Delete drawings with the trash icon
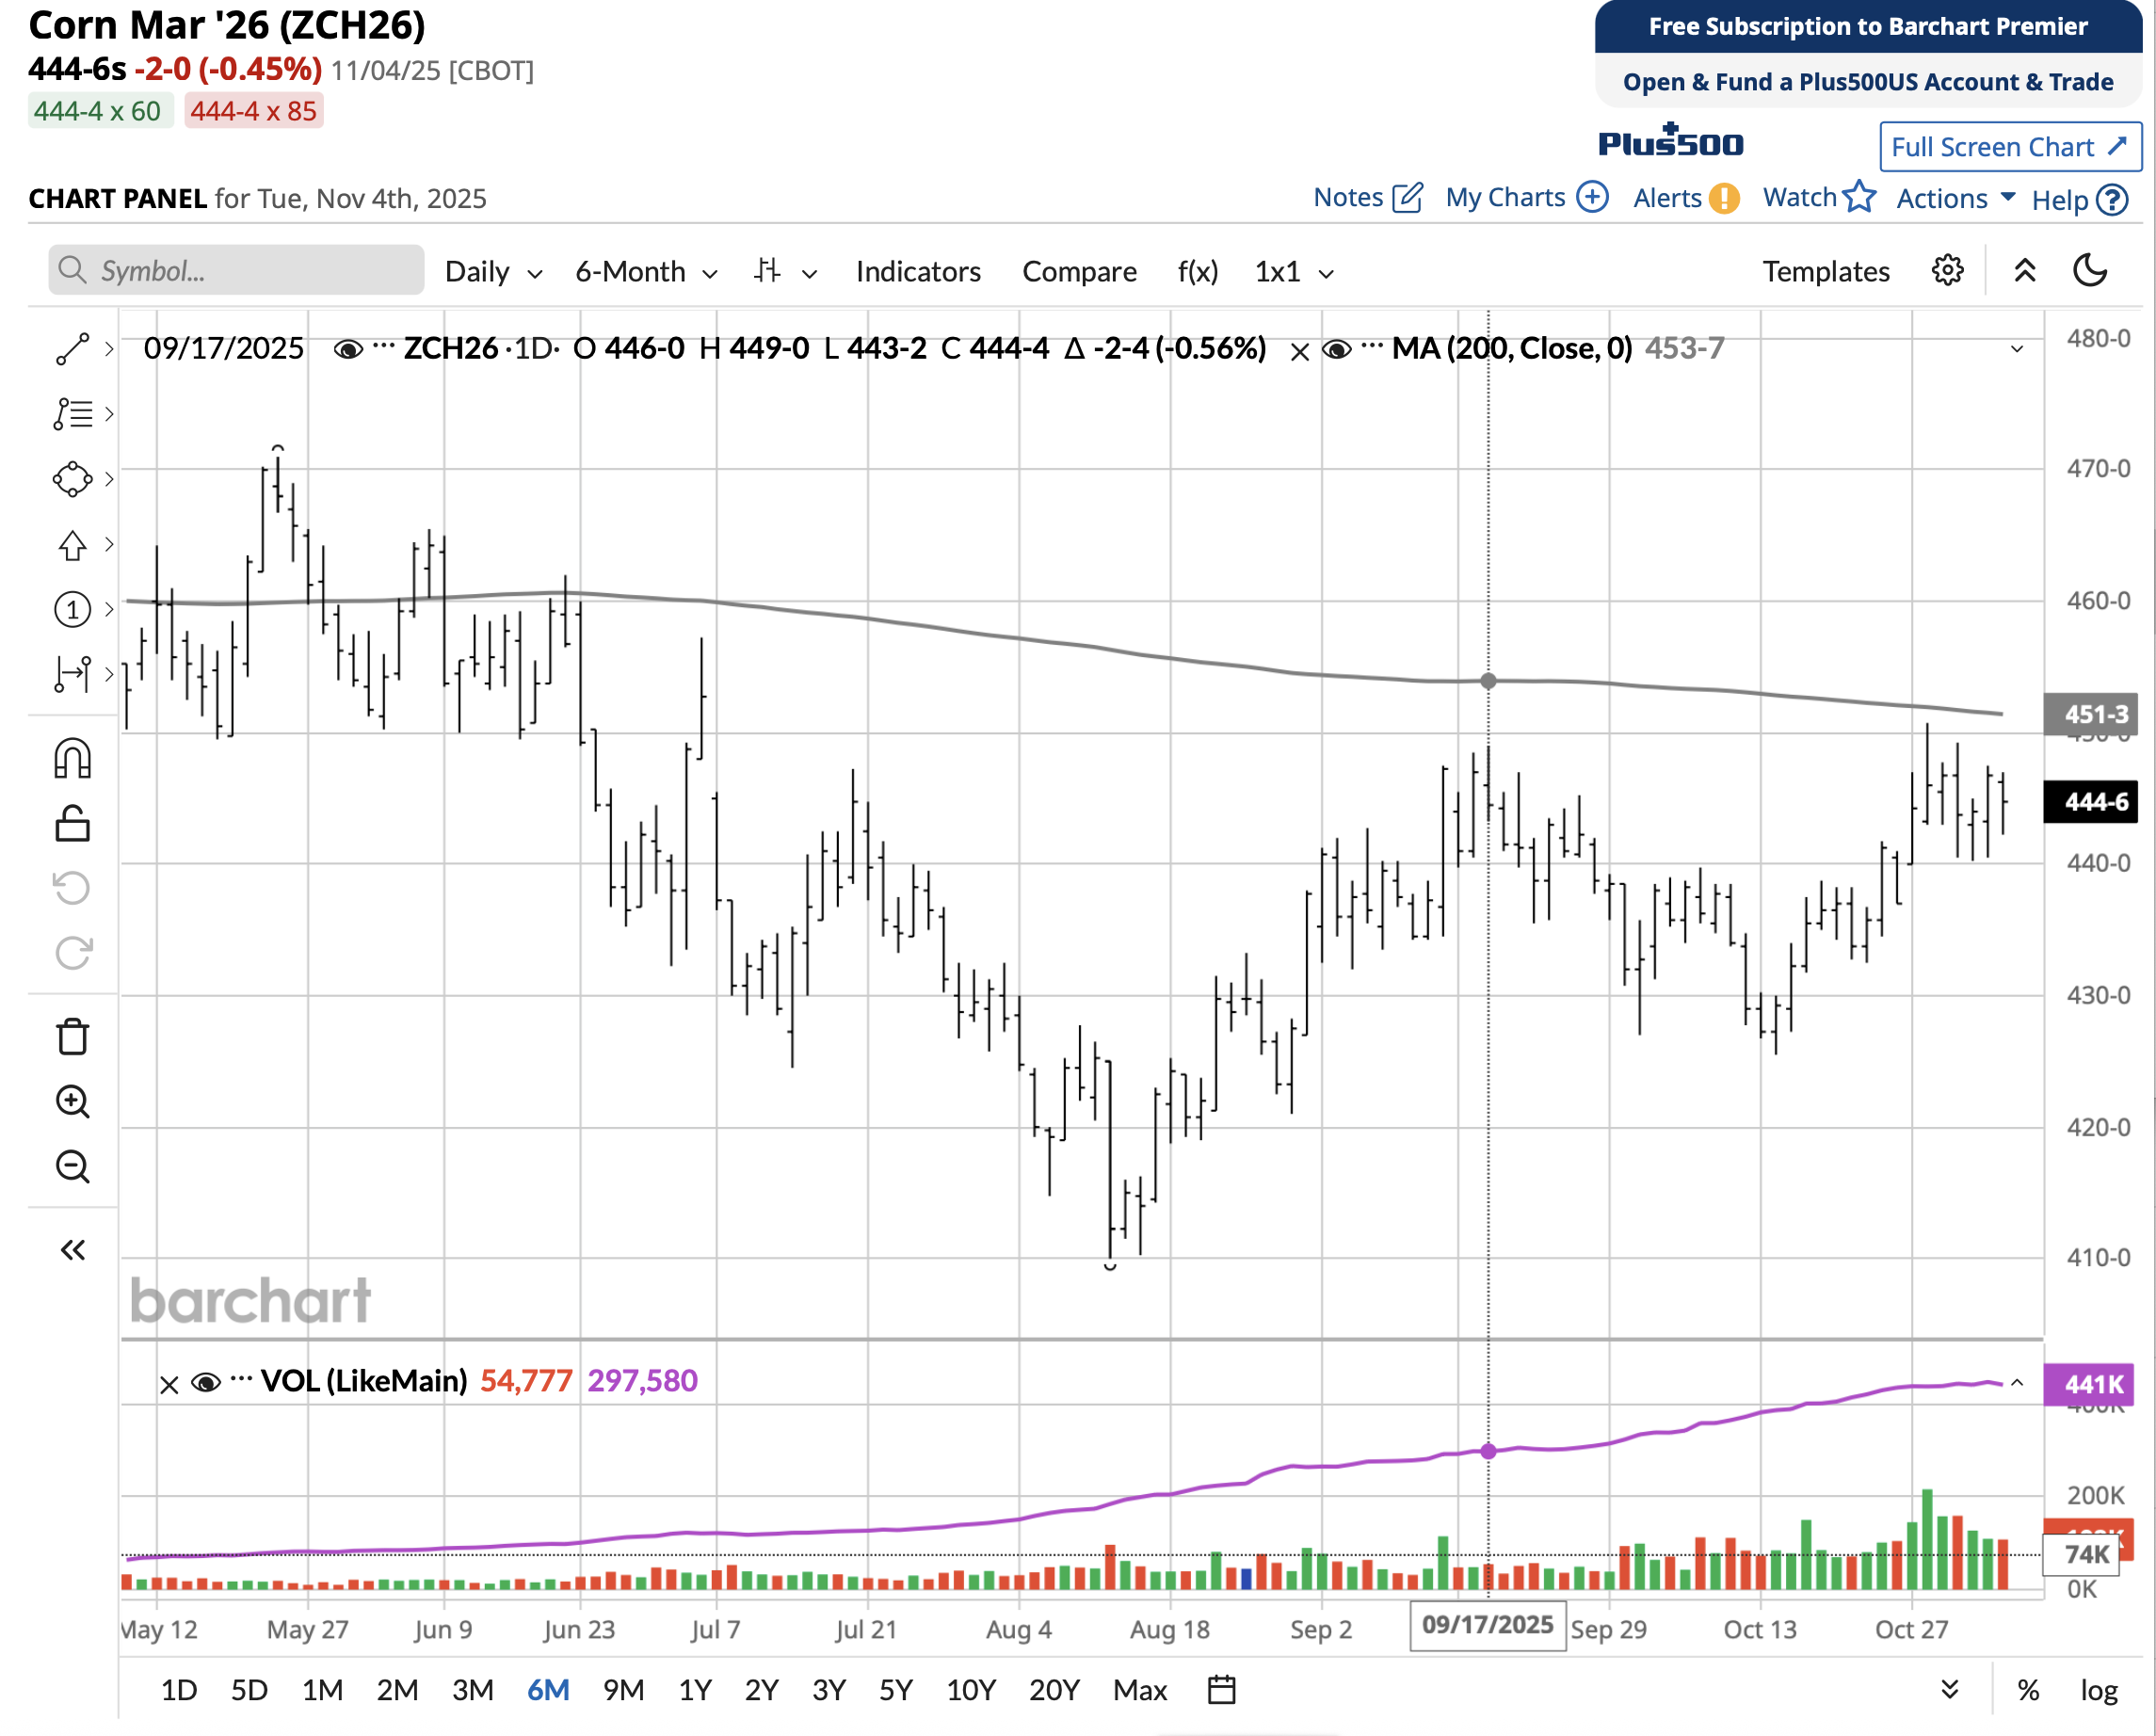 (x=72, y=1037)
